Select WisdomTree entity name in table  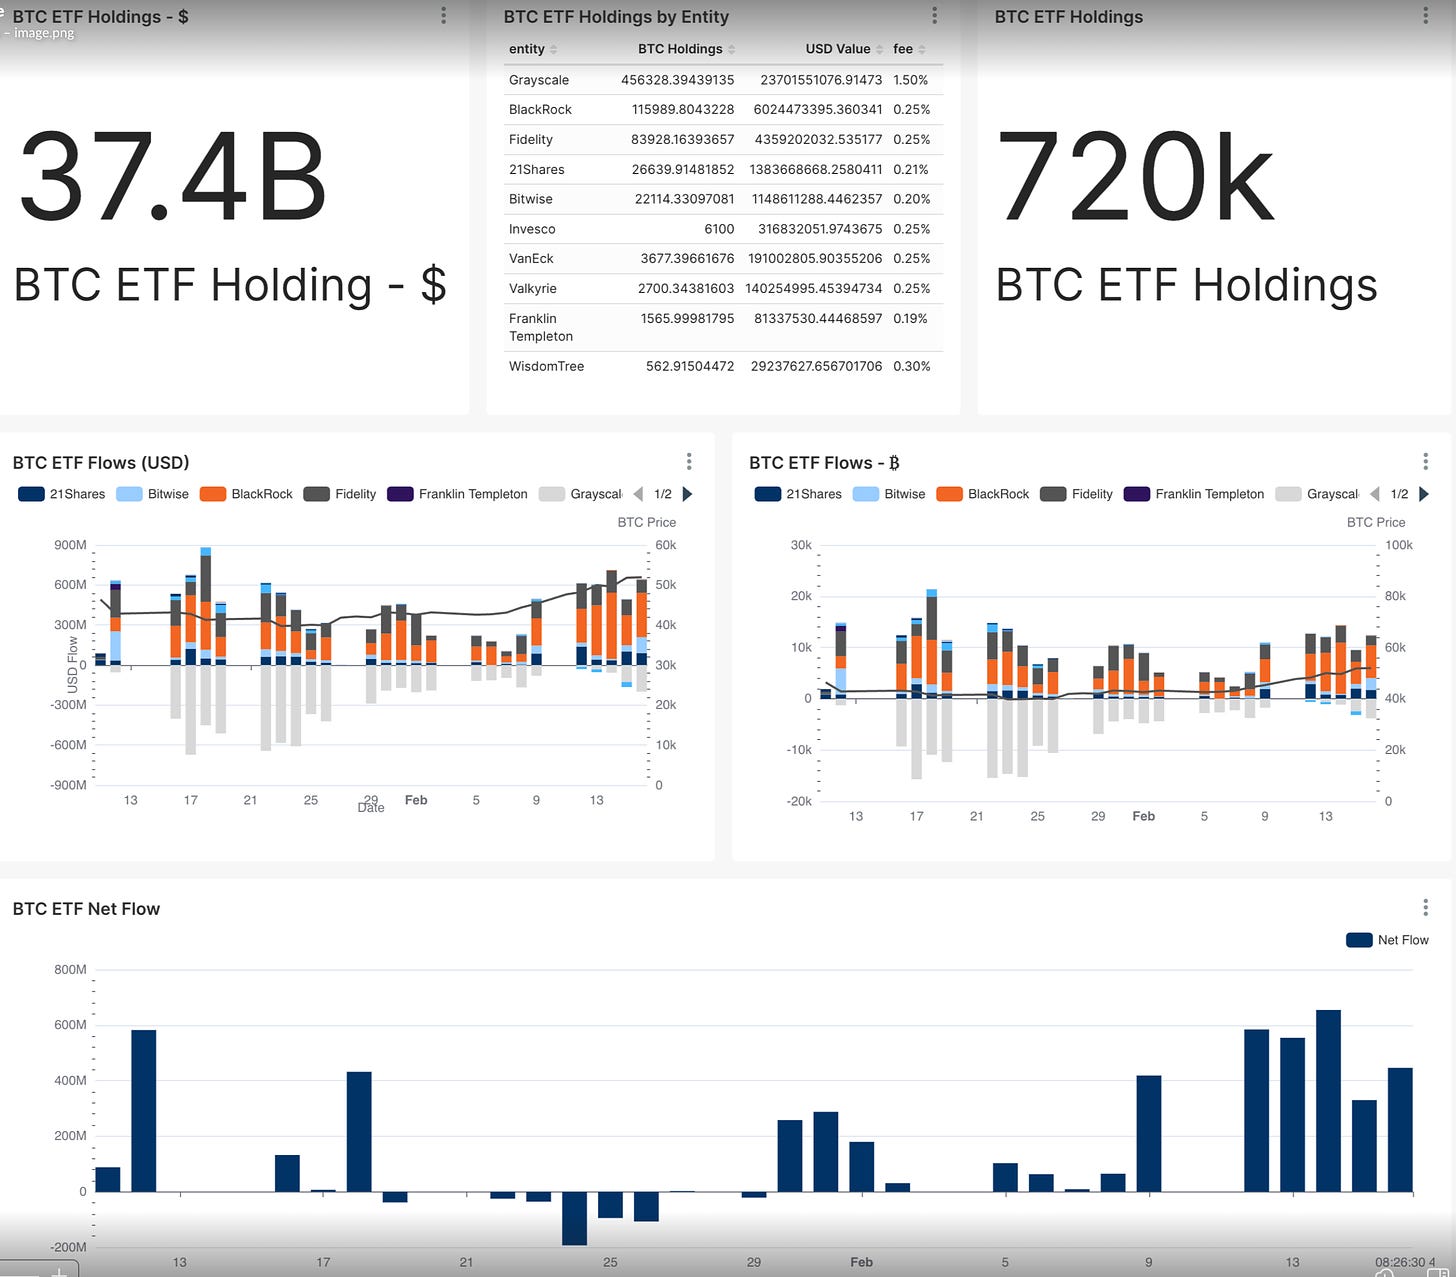pyautogui.click(x=546, y=366)
